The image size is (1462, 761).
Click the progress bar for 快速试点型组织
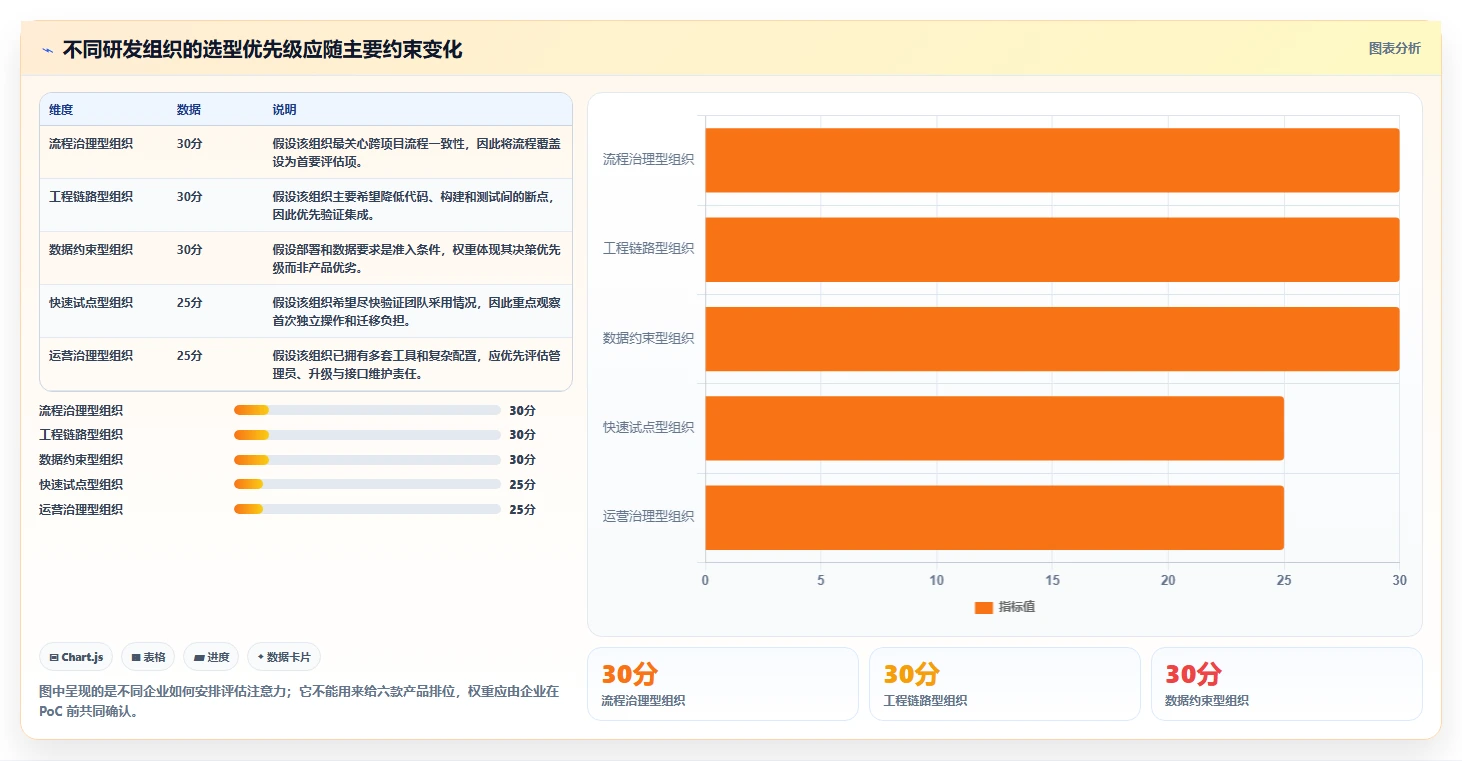(367, 484)
